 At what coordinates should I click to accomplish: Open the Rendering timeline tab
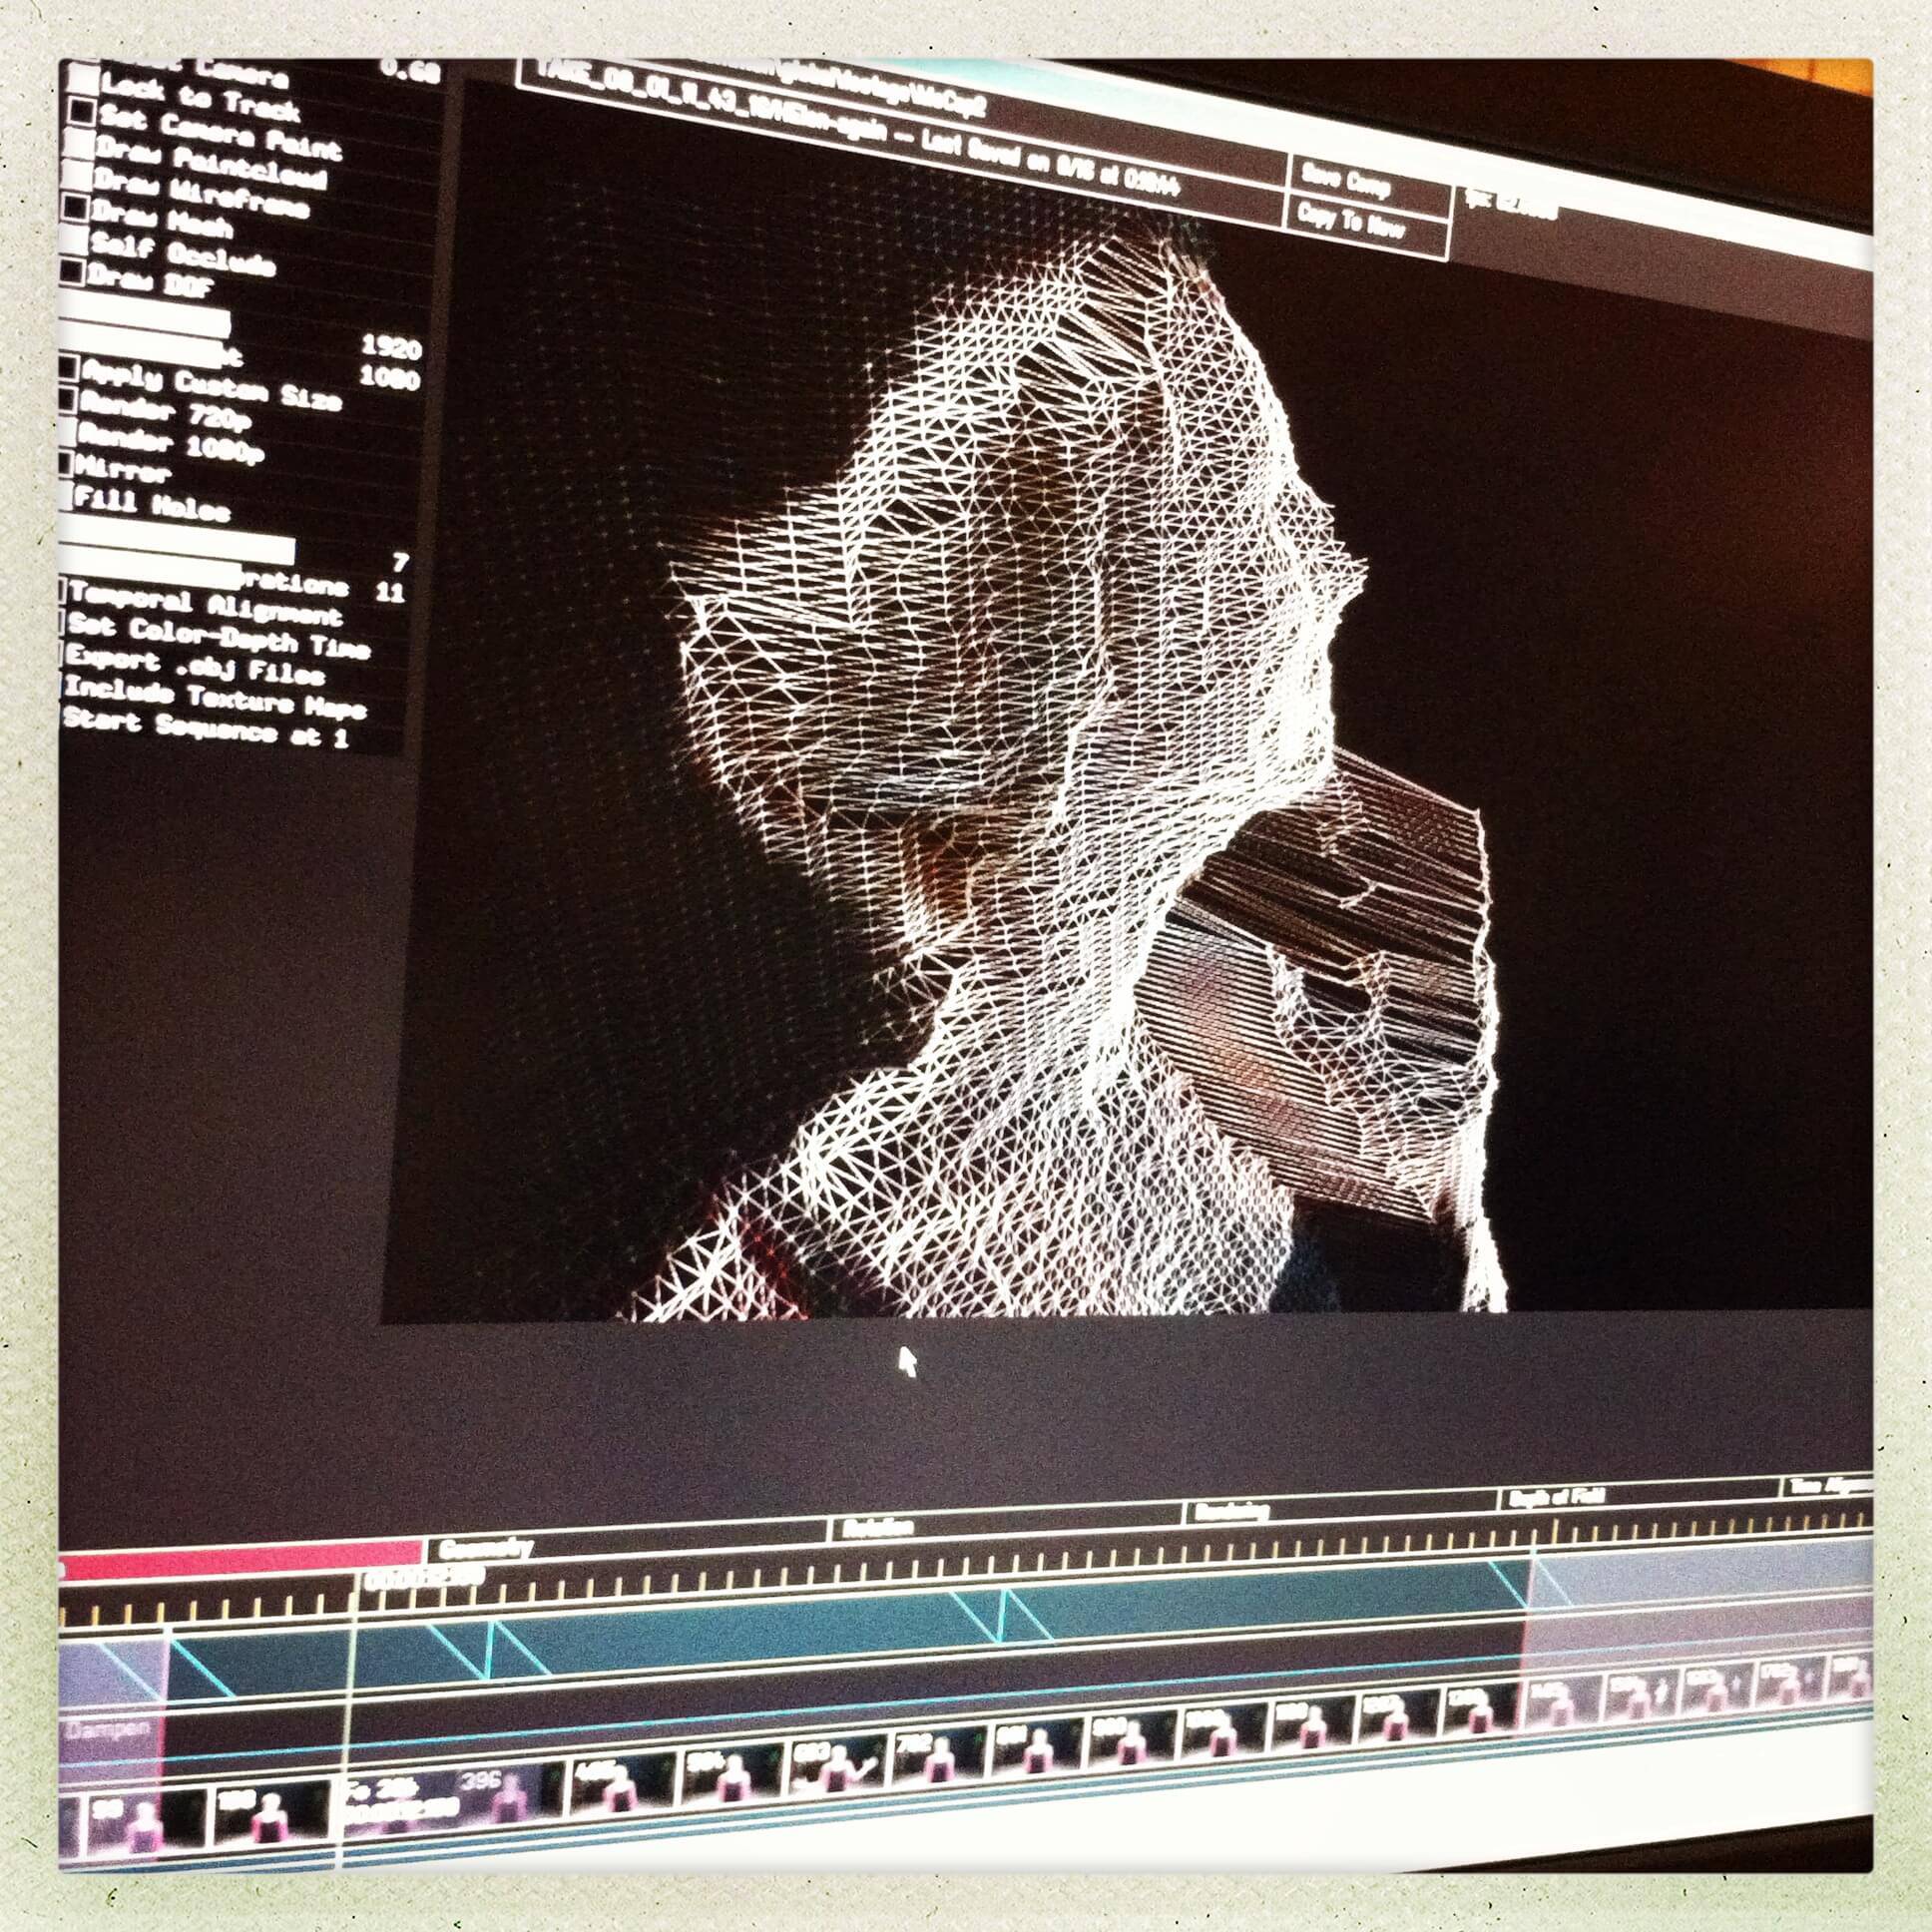pyautogui.click(x=1232, y=1511)
